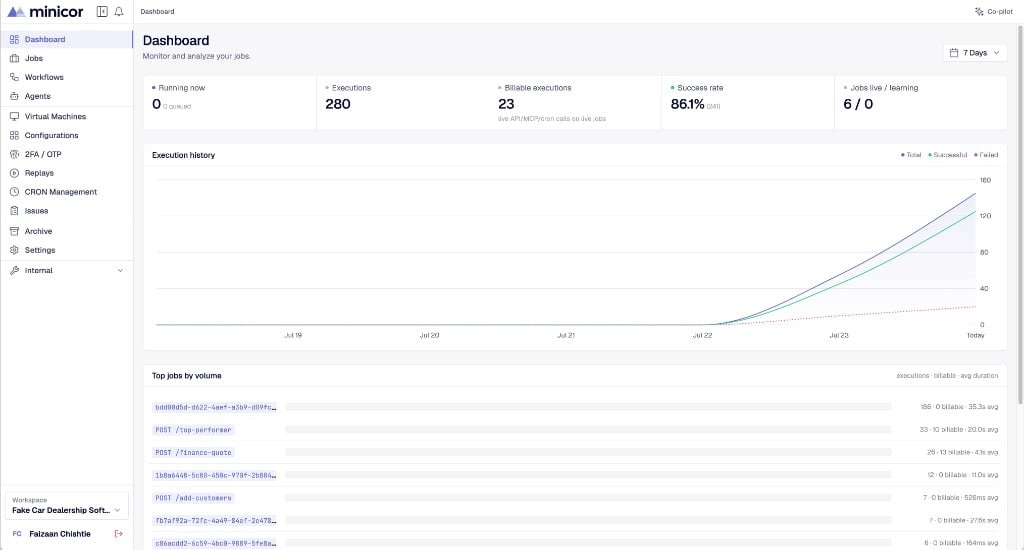The width and height of the screenshot is (1024, 550).
Task: Open the POST /add-customers job
Action: pyautogui.click(x=193, y=498)
